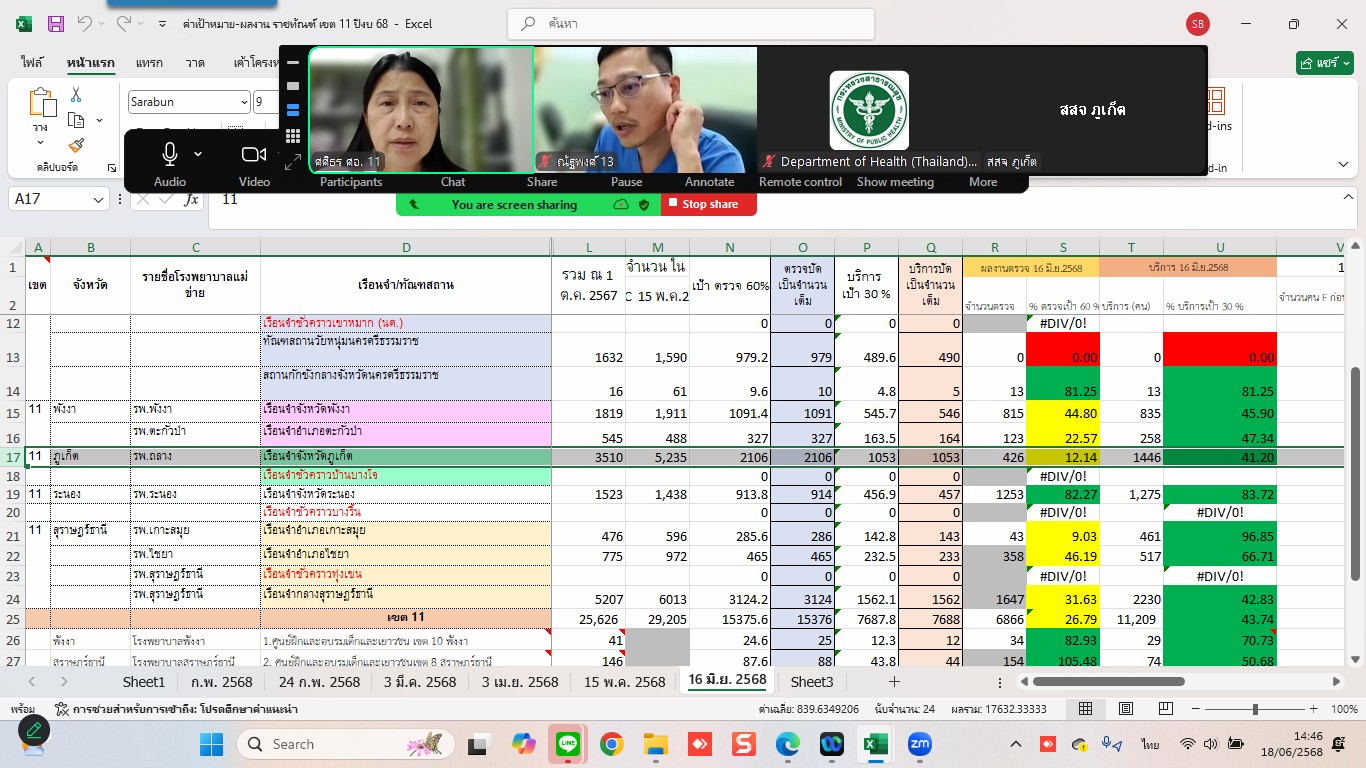The height and width of the screenshot is (768, 1366).
Task: Open the Zoom app icon in the taskbar
Action: [x=919, y=744]
